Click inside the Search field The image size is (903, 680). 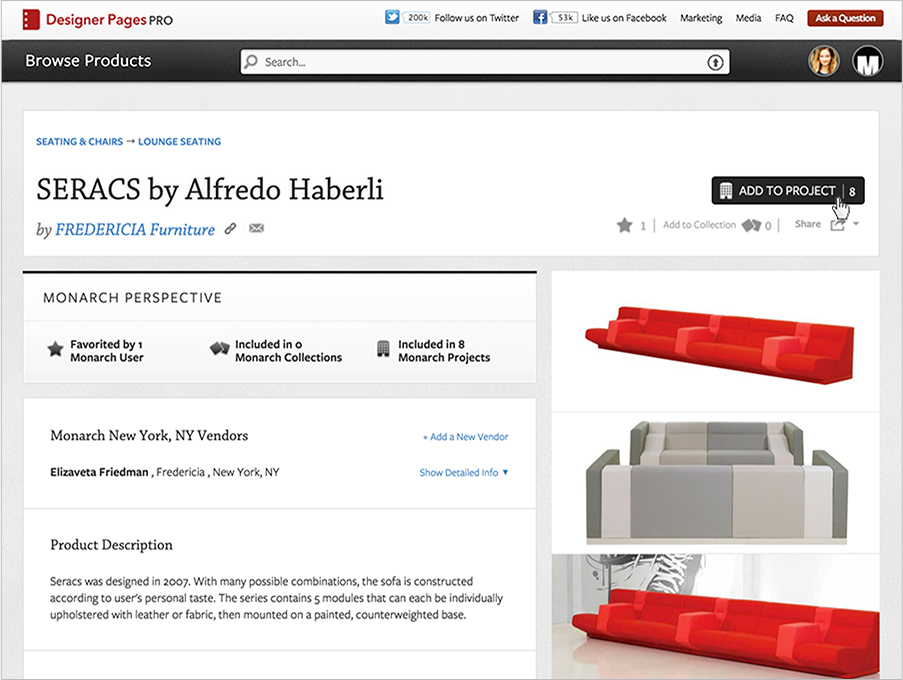(x=484, y=62)
